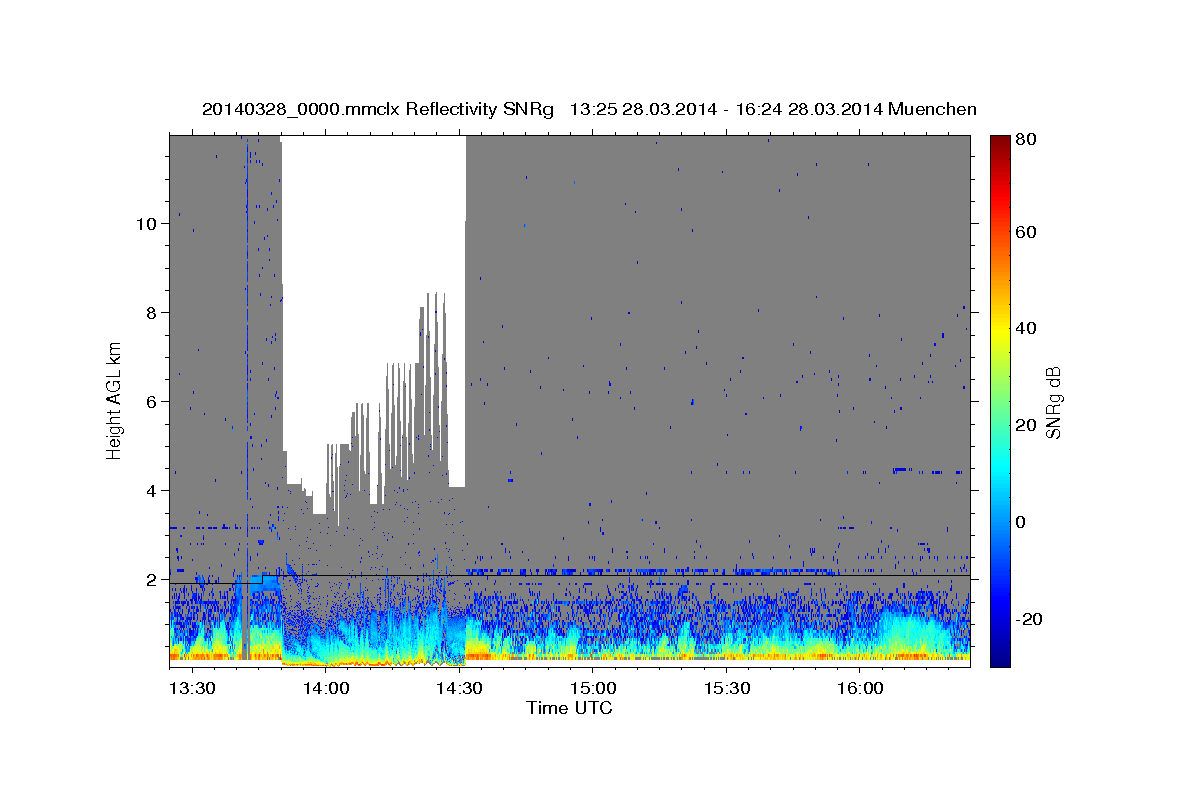Click the 'SNRg dB' colorbar label
The image size is (1200, 800).
(1053, 403)
